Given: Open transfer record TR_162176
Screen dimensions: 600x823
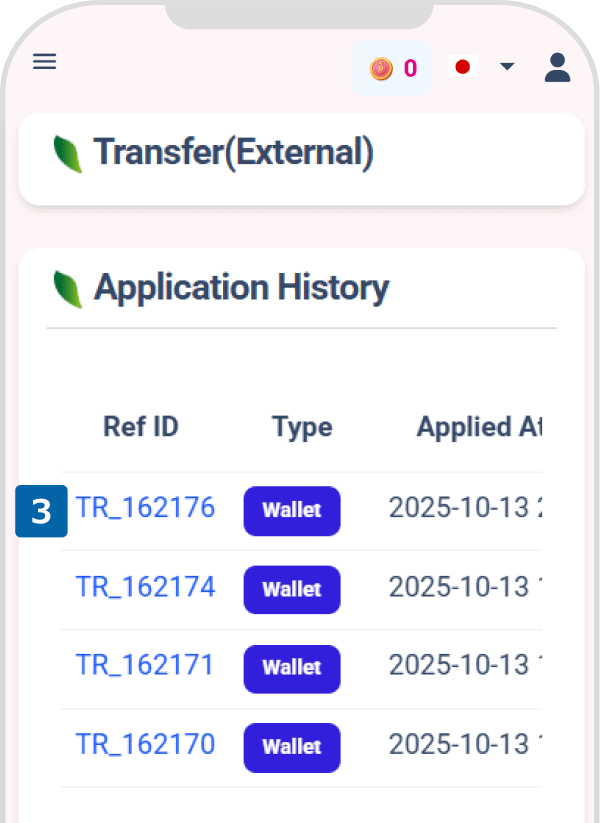Looking at the screenshot, I should pos(145,508).
